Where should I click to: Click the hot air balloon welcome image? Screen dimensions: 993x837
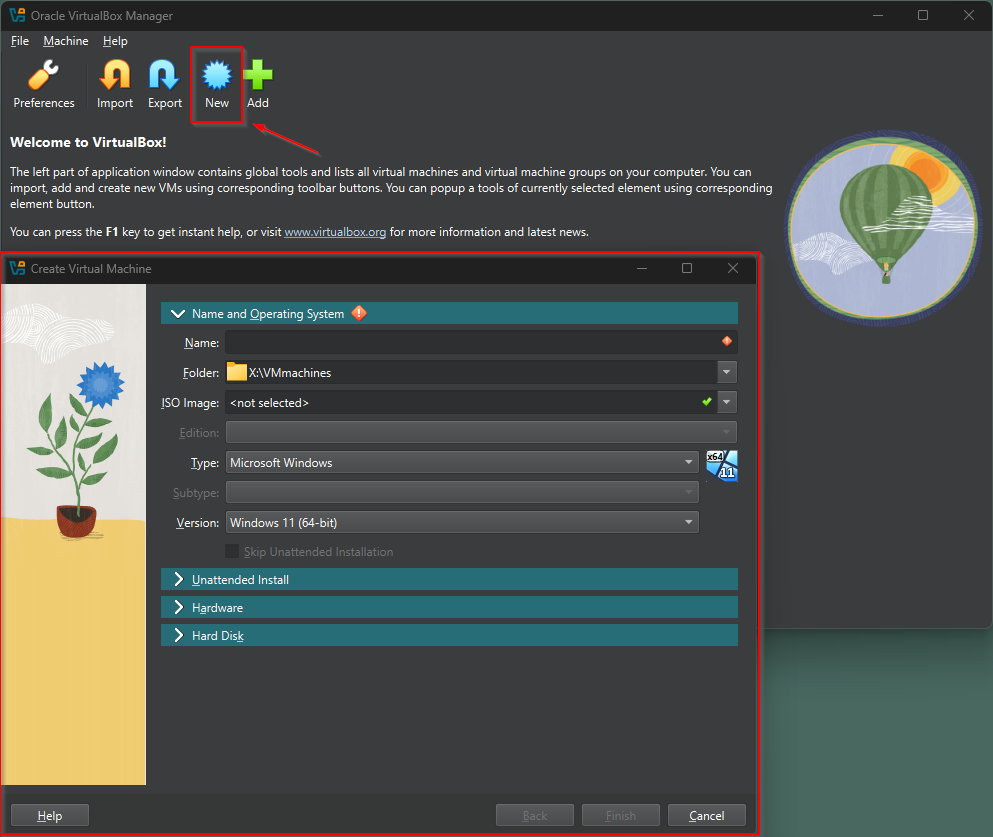pyautogui.click(x=883, y=228)
